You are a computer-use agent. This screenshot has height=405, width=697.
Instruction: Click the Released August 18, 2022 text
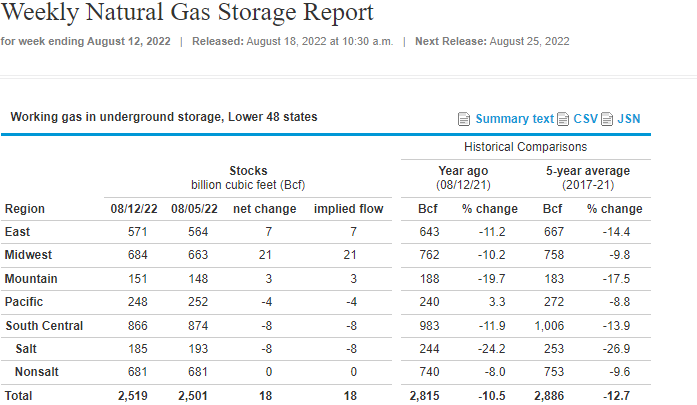pyautogui.click(x=292, y=41)
